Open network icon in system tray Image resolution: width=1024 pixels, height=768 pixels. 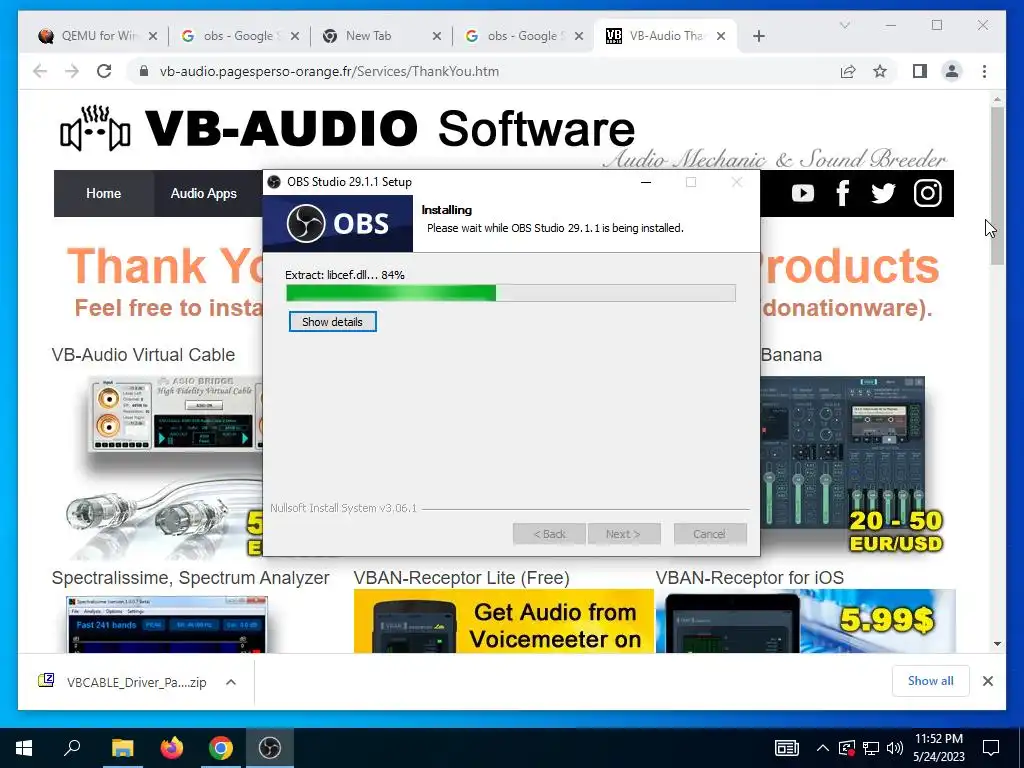871,748
